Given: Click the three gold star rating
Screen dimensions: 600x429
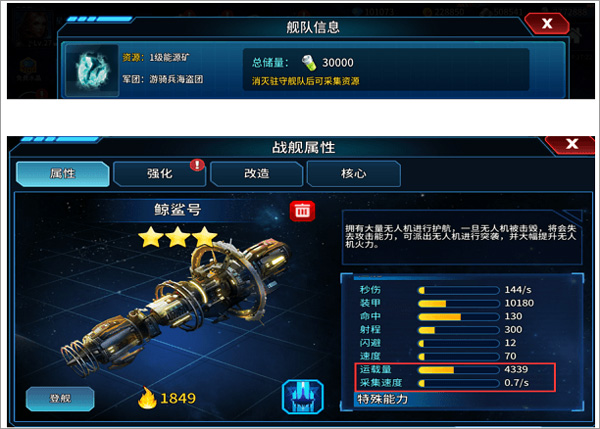Looking at the screenshot, I should click(178, 237).
